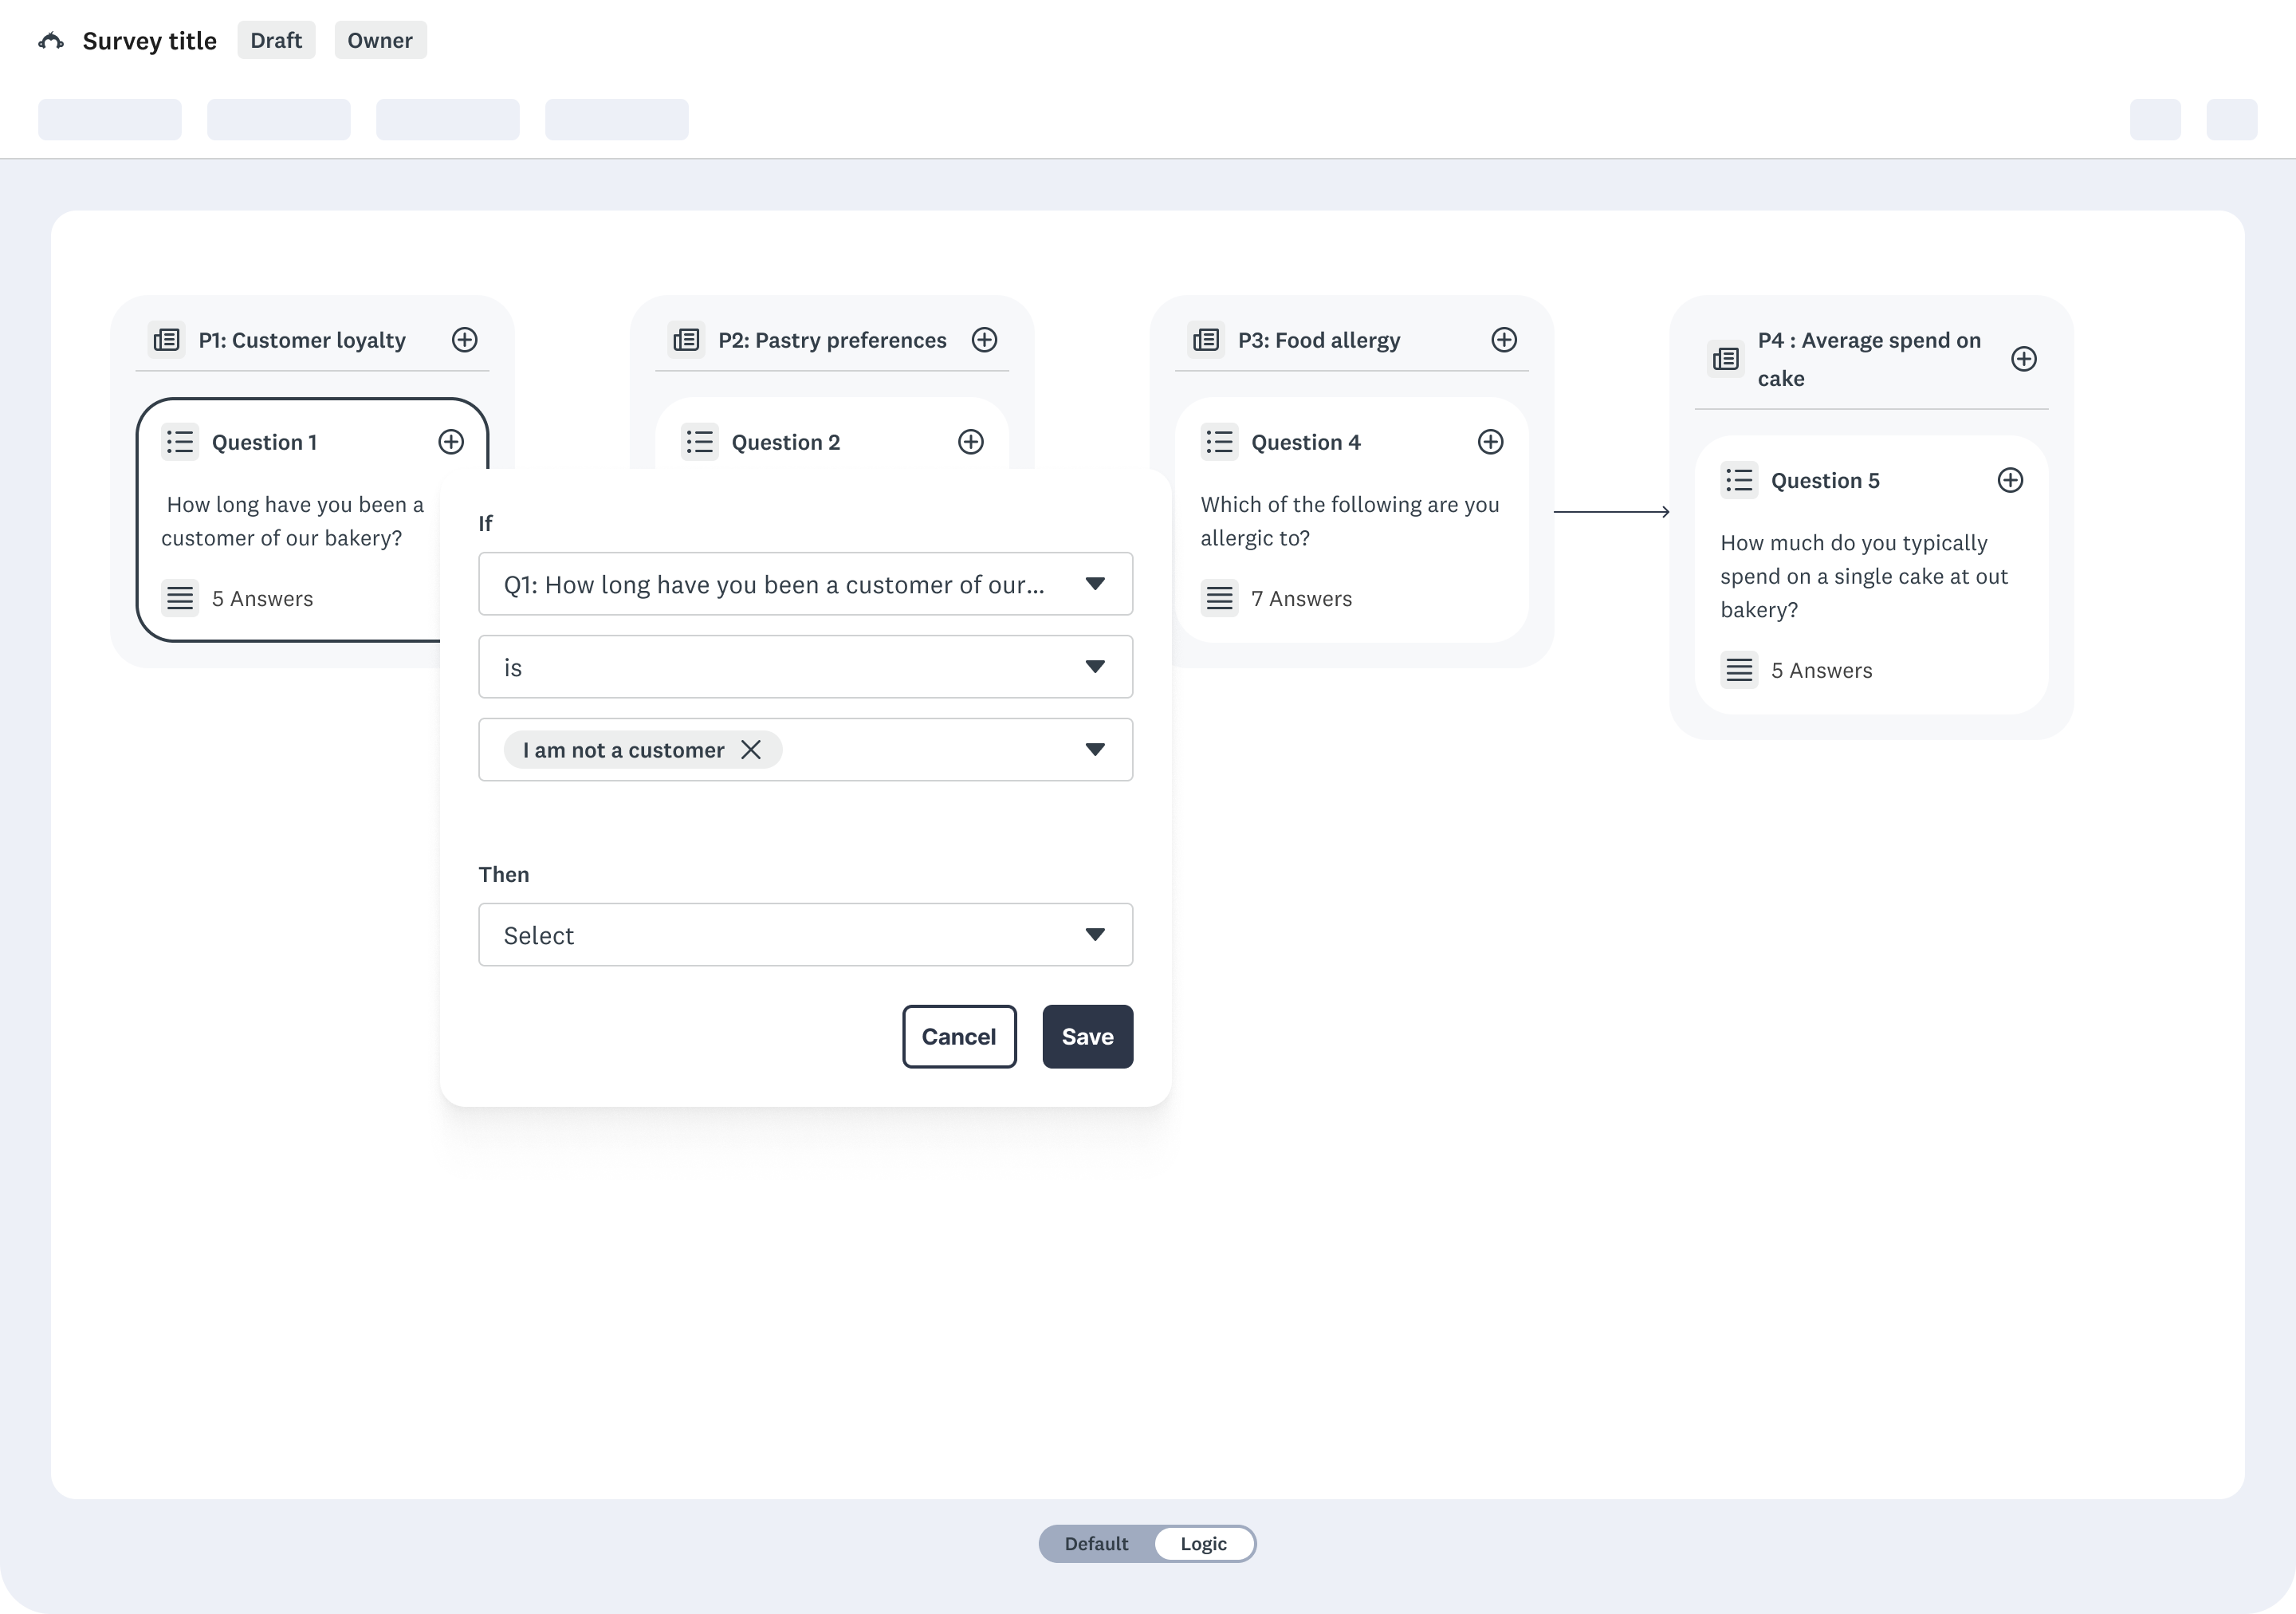Switch view to Logic mode
The width and height of the screenshot is (2296, 1614).
tap(1203, 1543)
